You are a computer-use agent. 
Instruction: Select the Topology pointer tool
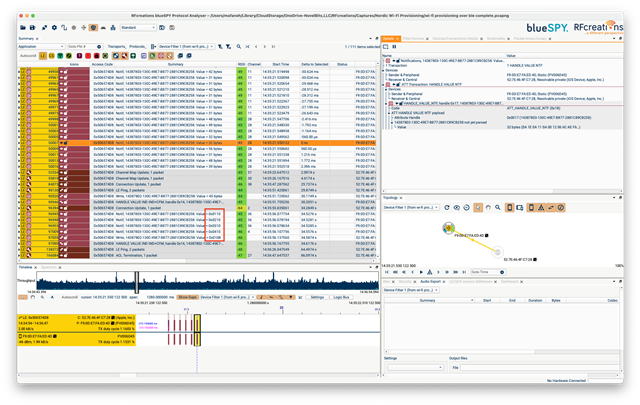pyautogui.click(x=478, y=207)
